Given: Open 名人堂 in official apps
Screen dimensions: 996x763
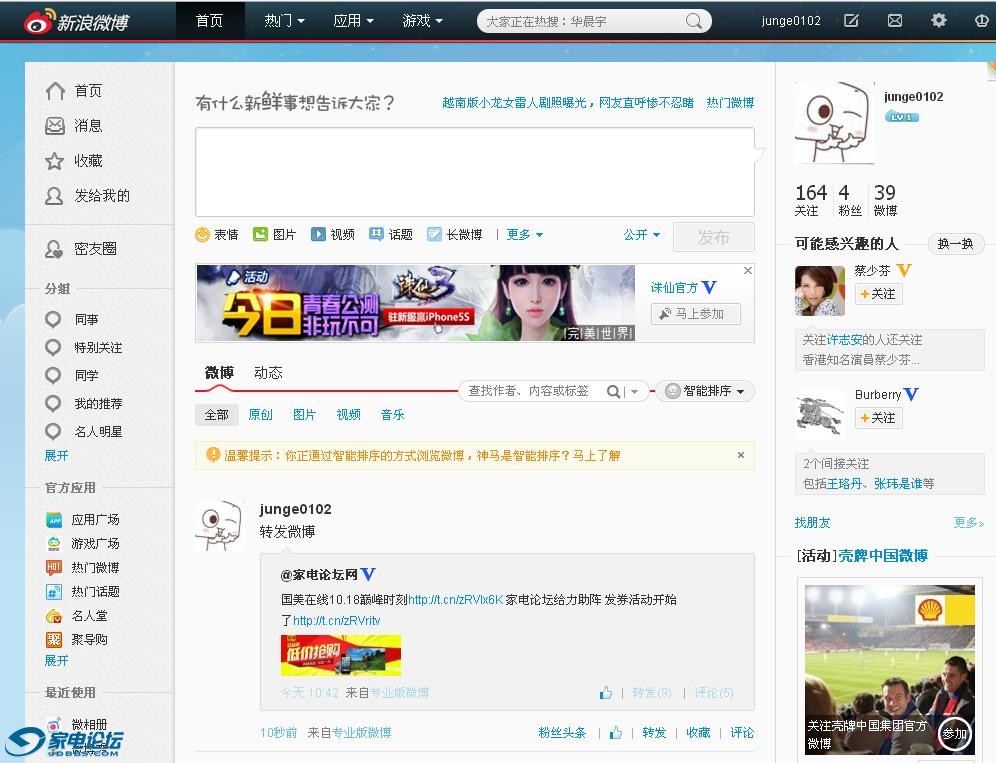Looking at the screenshot, I should 77,616.
